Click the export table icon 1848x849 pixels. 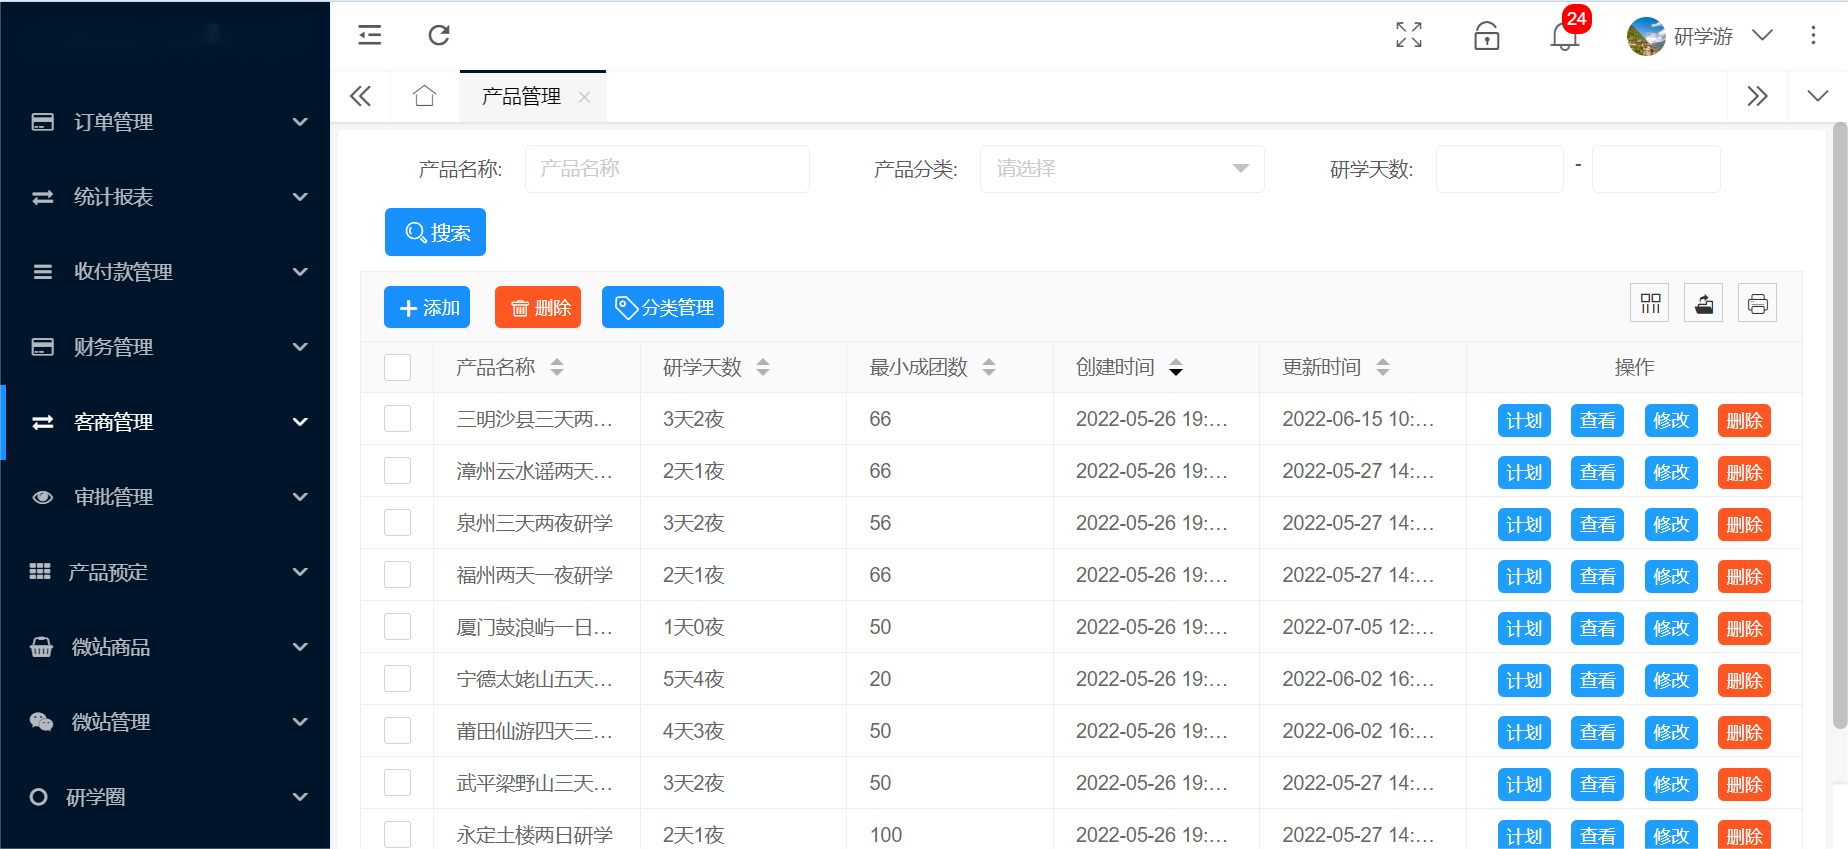1704,303
